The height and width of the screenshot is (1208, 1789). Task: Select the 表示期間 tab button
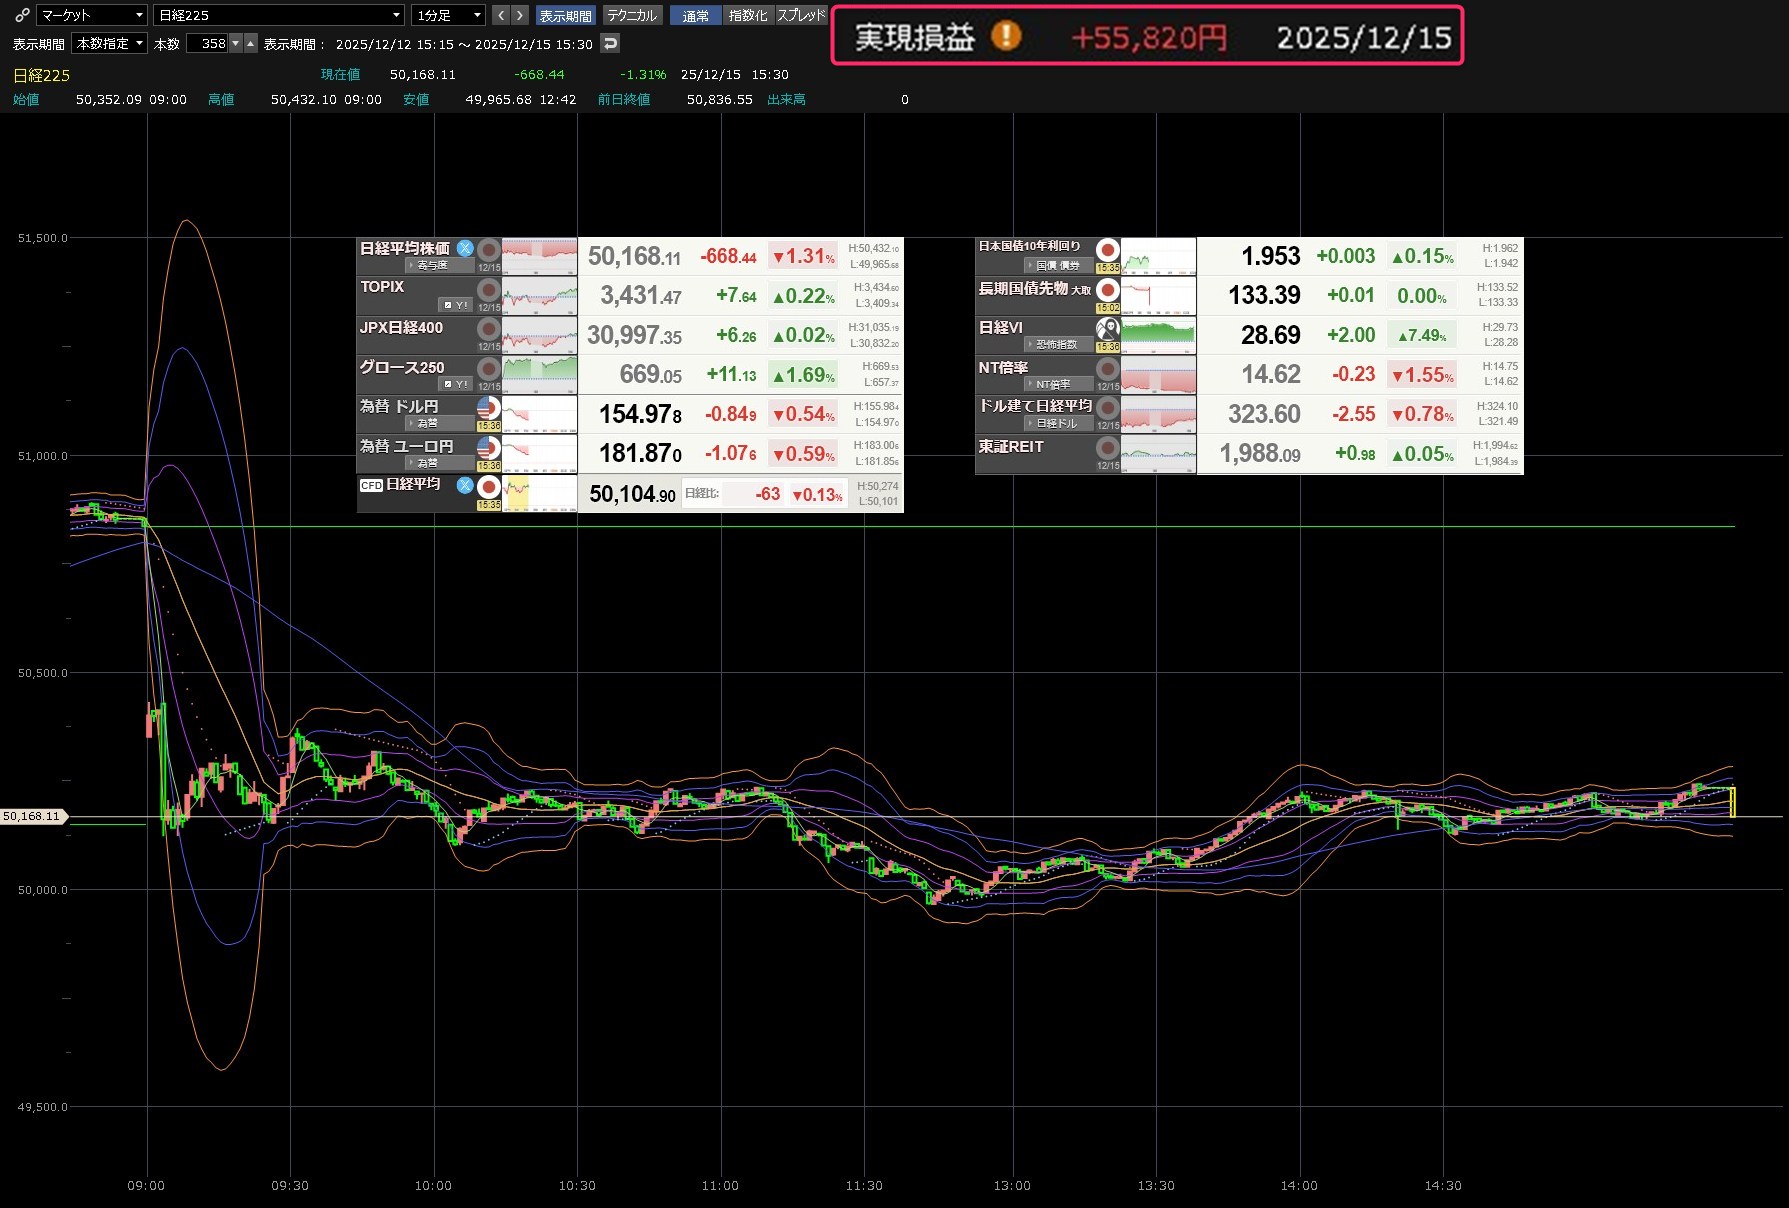(x=565, y=15)
